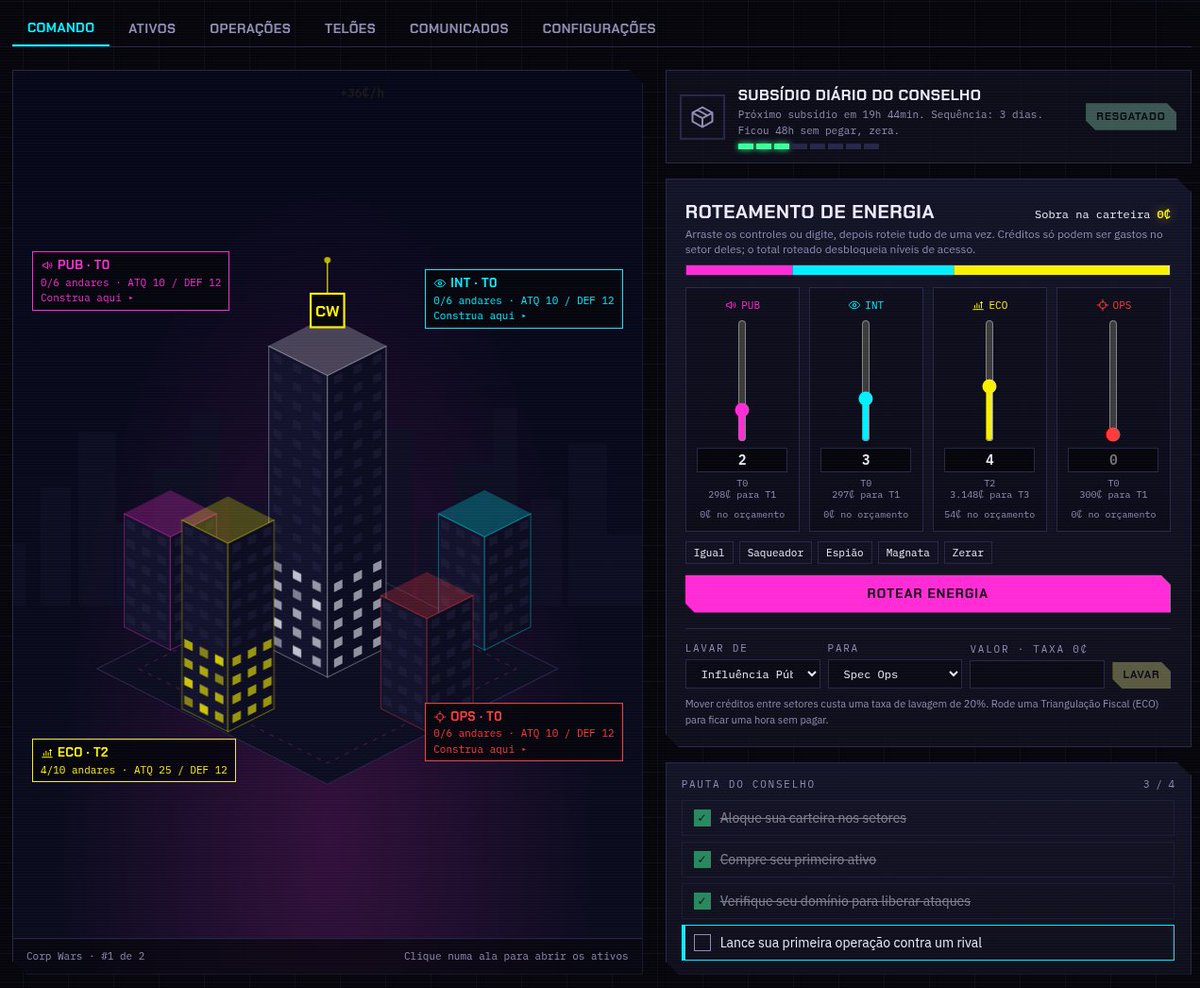Screen dimensions: 1200x988
Task: Click the chart icon on ECO slider card
Action: coord(977,305)
